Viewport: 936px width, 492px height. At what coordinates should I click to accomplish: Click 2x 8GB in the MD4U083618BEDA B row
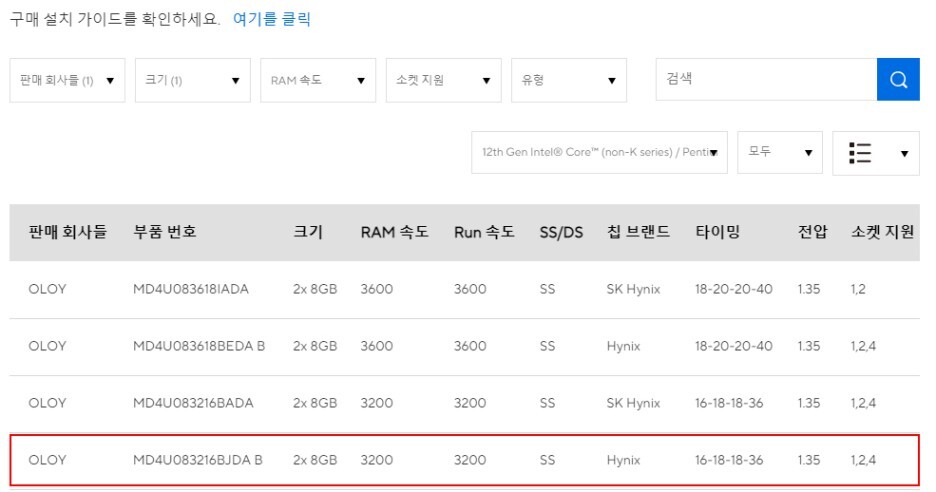315,346
